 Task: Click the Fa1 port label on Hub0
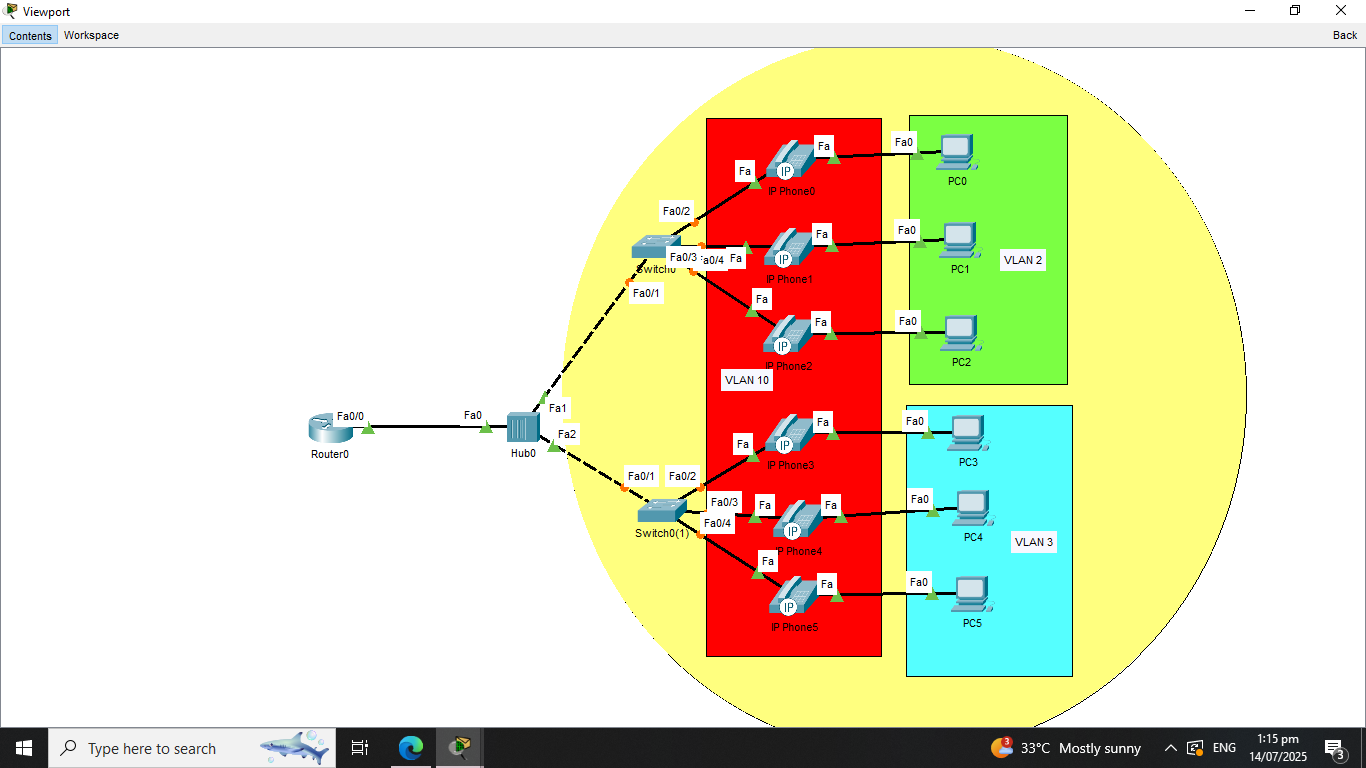pos(558,407)
